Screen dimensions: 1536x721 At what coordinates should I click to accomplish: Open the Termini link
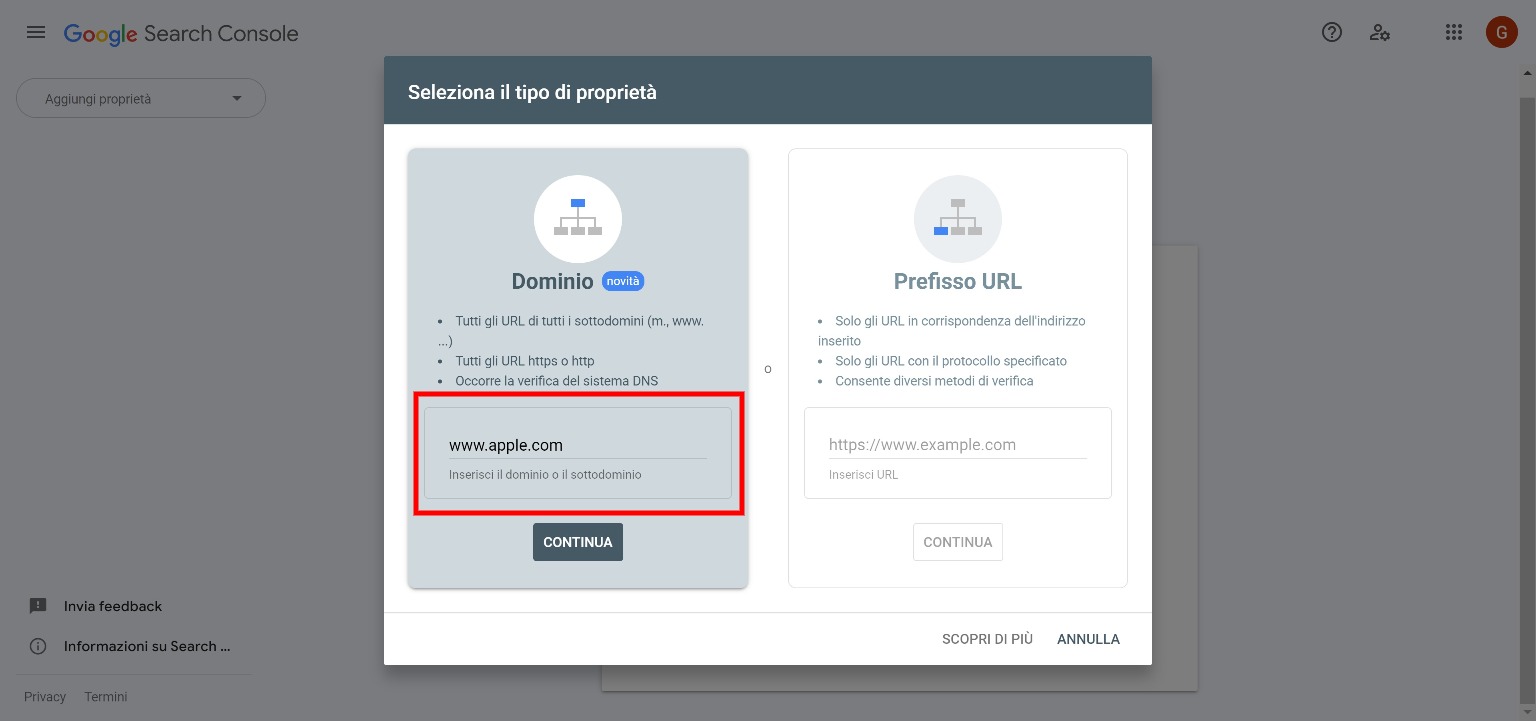pyautogui.click(x=106, y=697)
